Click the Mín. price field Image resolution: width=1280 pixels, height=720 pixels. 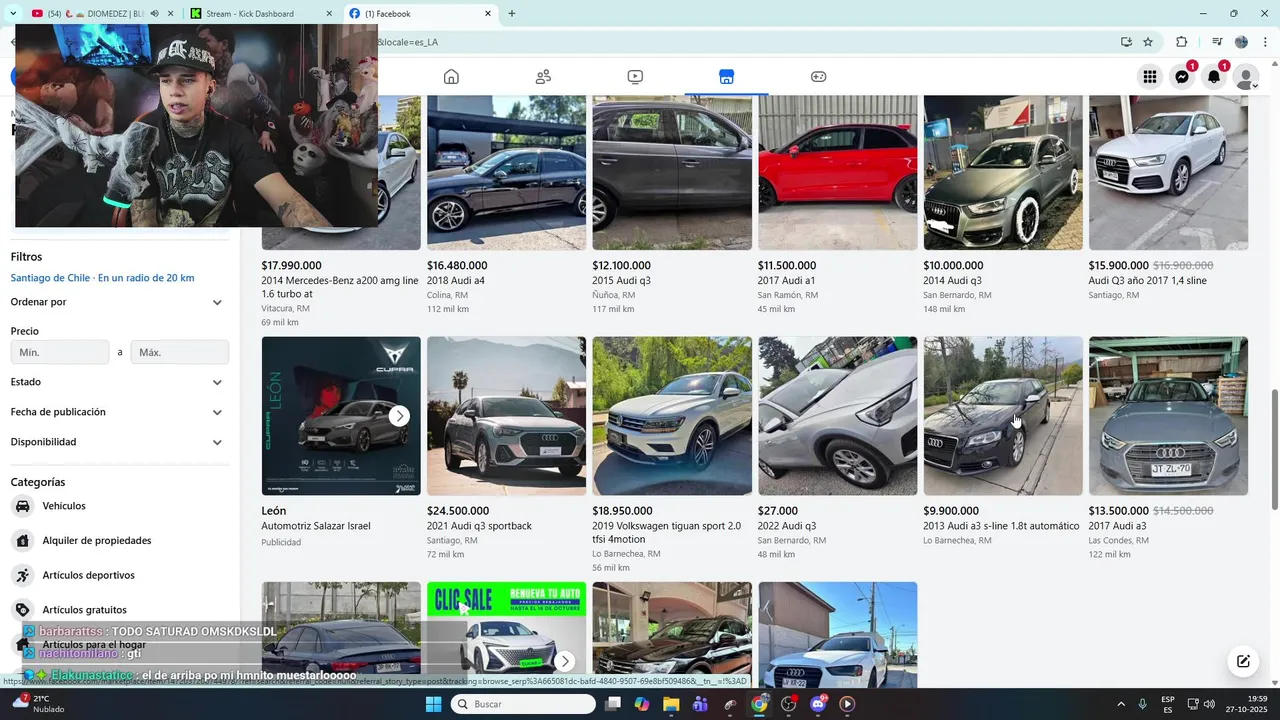(x=60, y=352)
